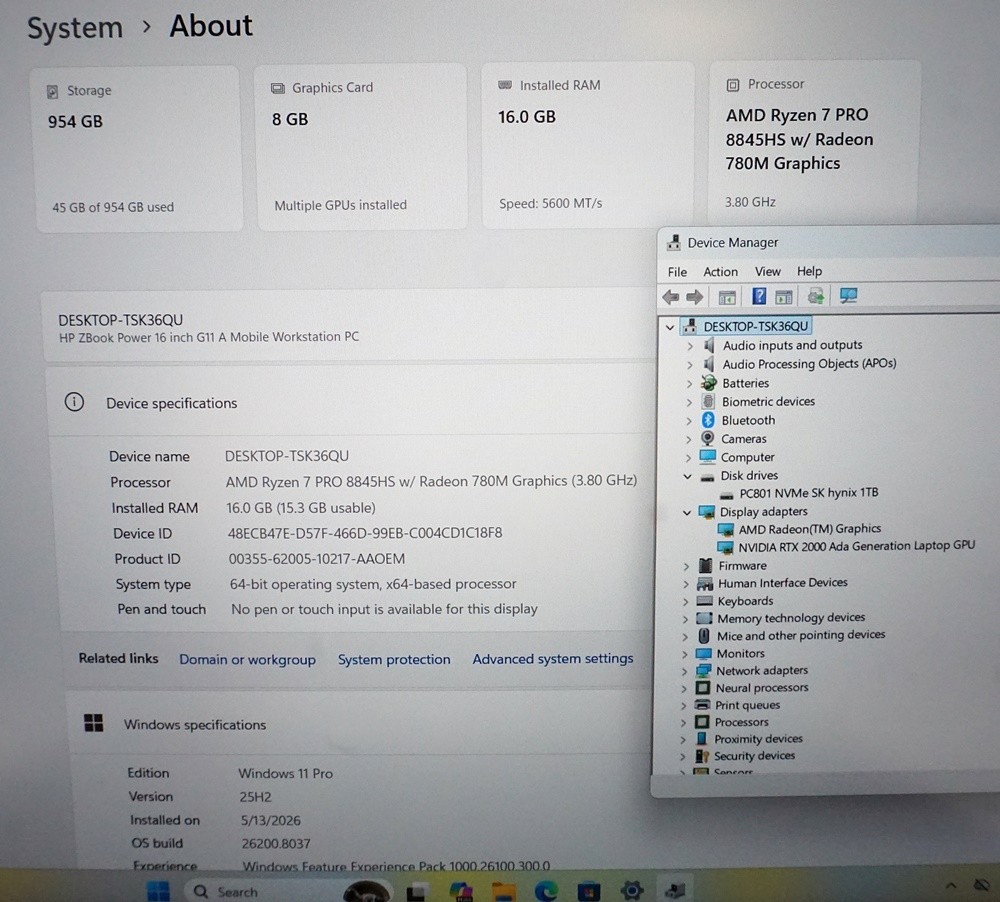Click the taskbar Search box
Viewport: 1000px width, 902px height.
[261, 891]
